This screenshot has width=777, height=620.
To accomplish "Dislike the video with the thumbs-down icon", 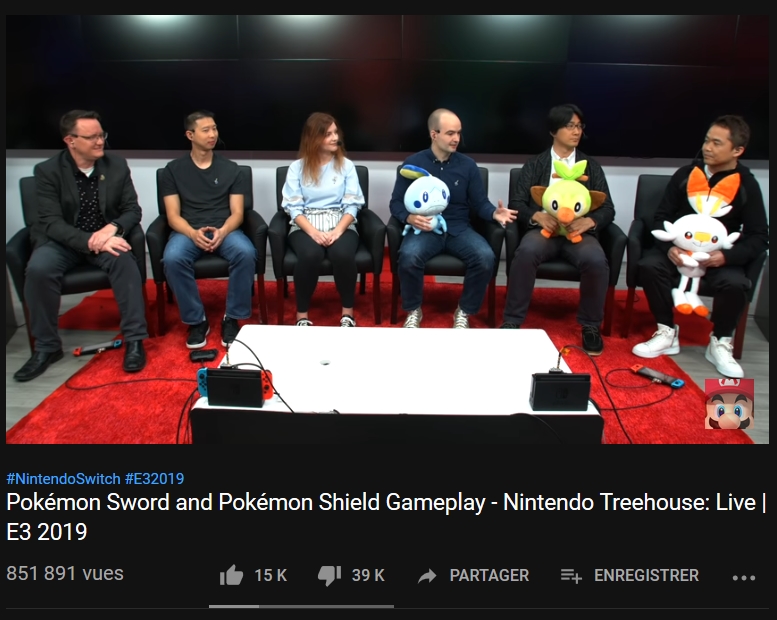I will (x=330, y=576).
